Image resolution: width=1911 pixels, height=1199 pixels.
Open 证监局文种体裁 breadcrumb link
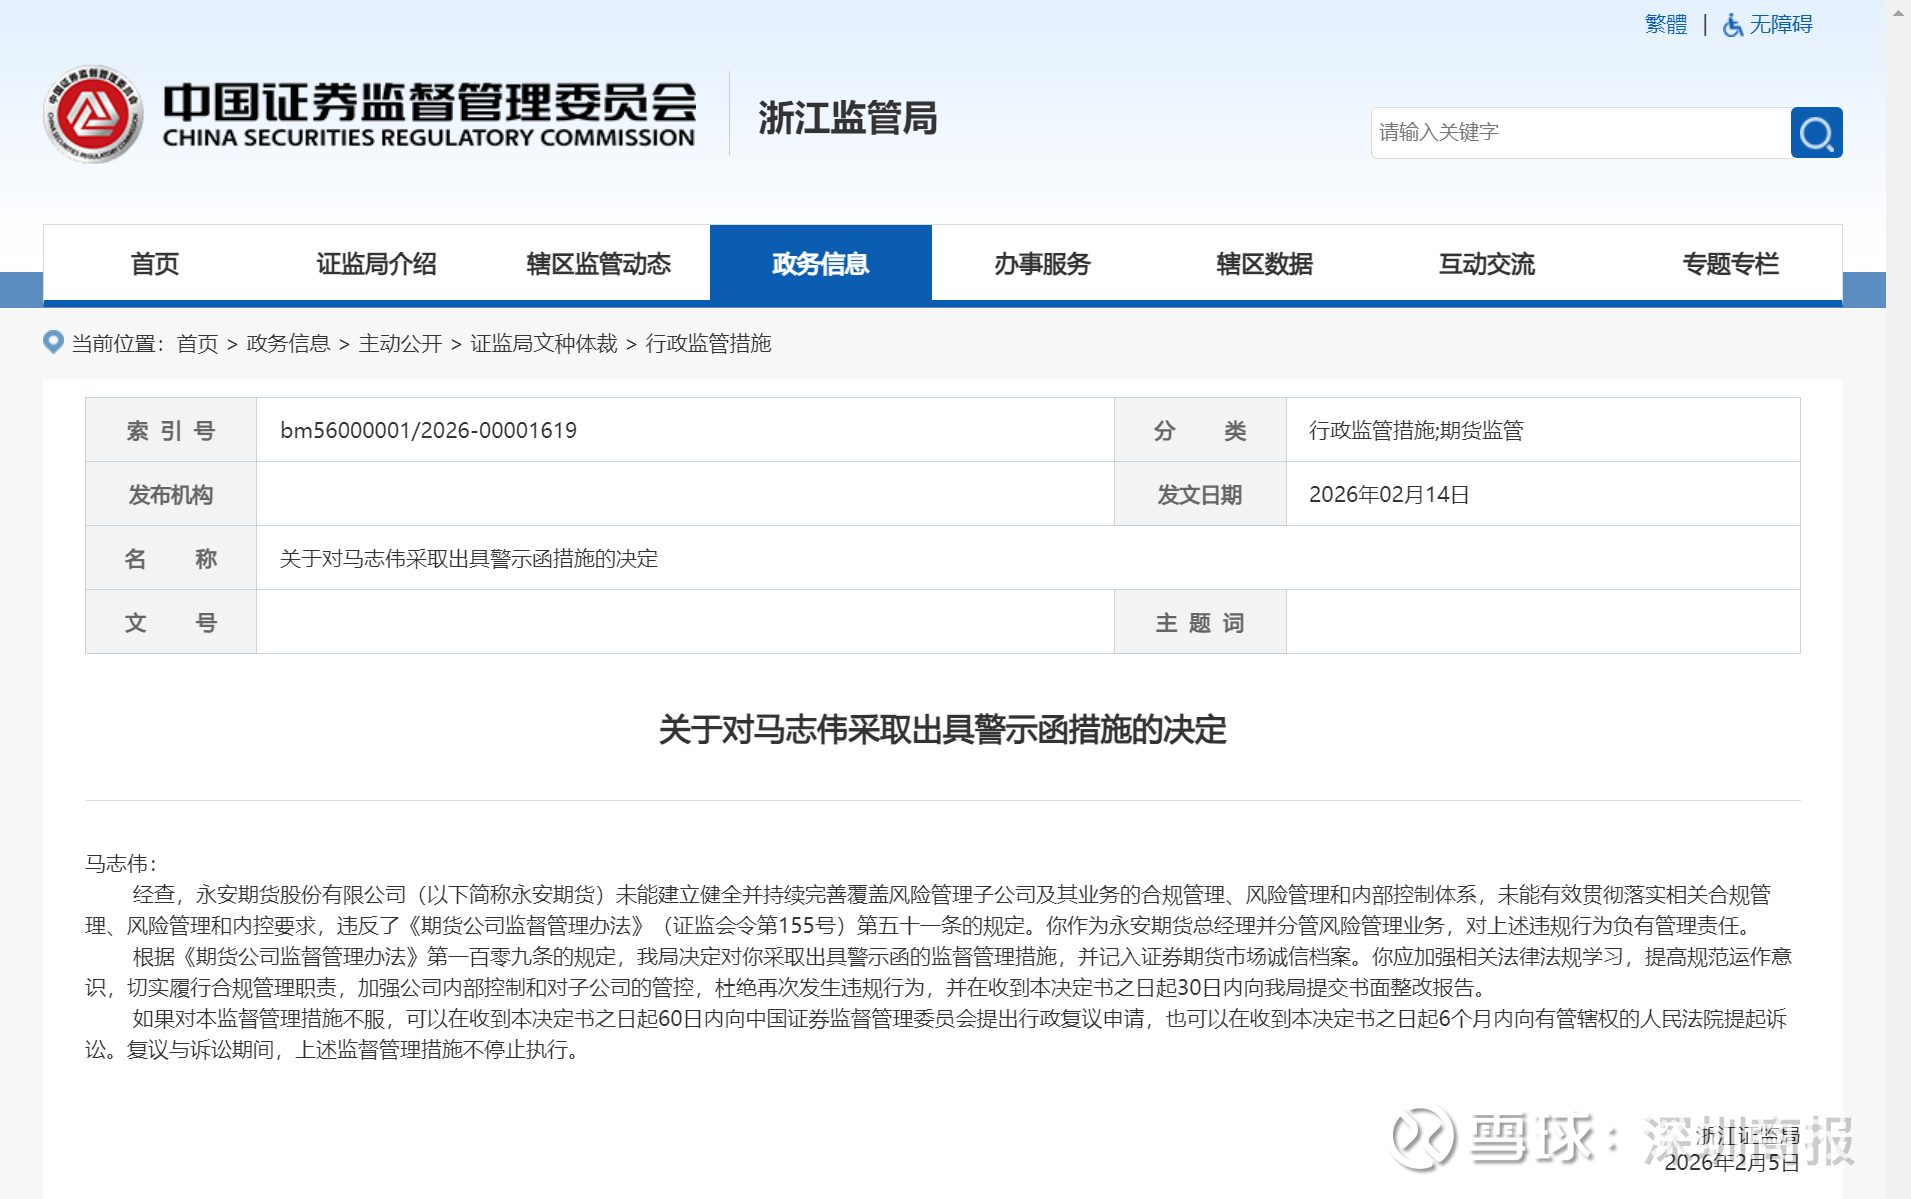point(544,344)
